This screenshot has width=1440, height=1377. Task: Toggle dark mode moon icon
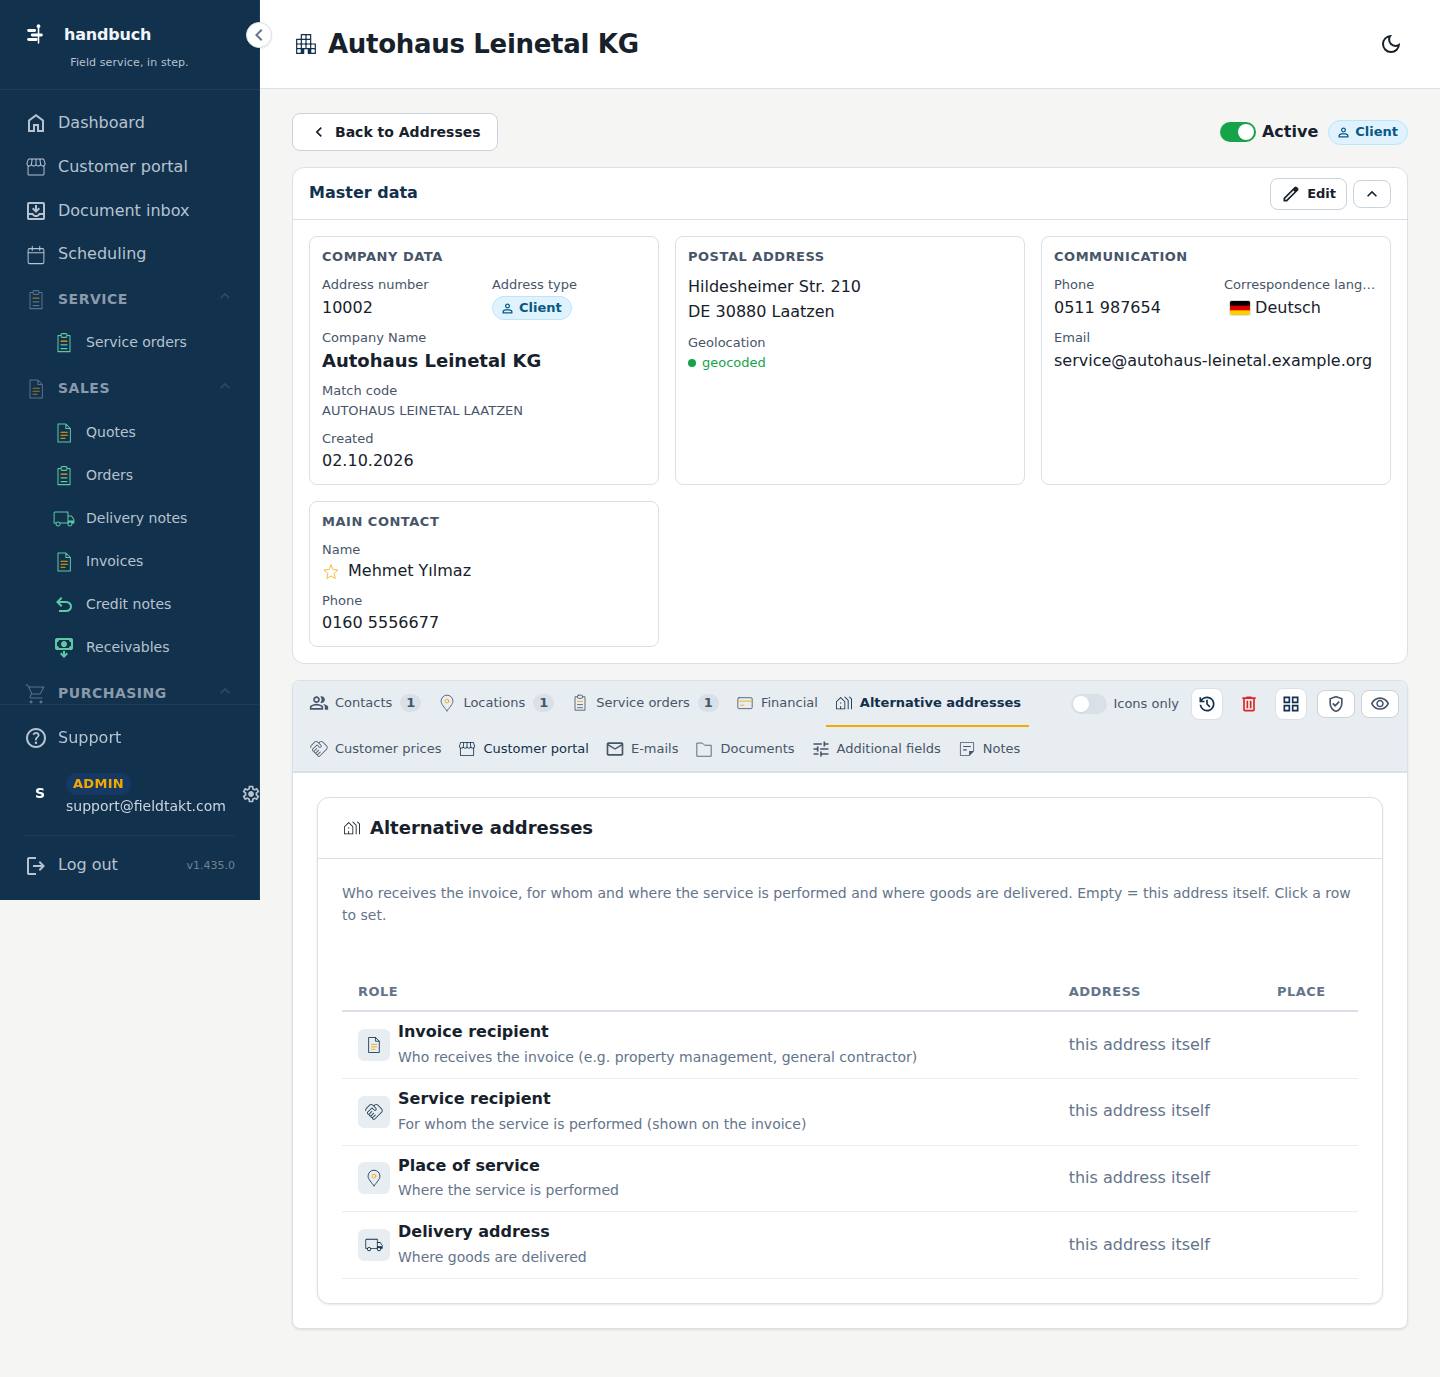tap(1391, 44)
